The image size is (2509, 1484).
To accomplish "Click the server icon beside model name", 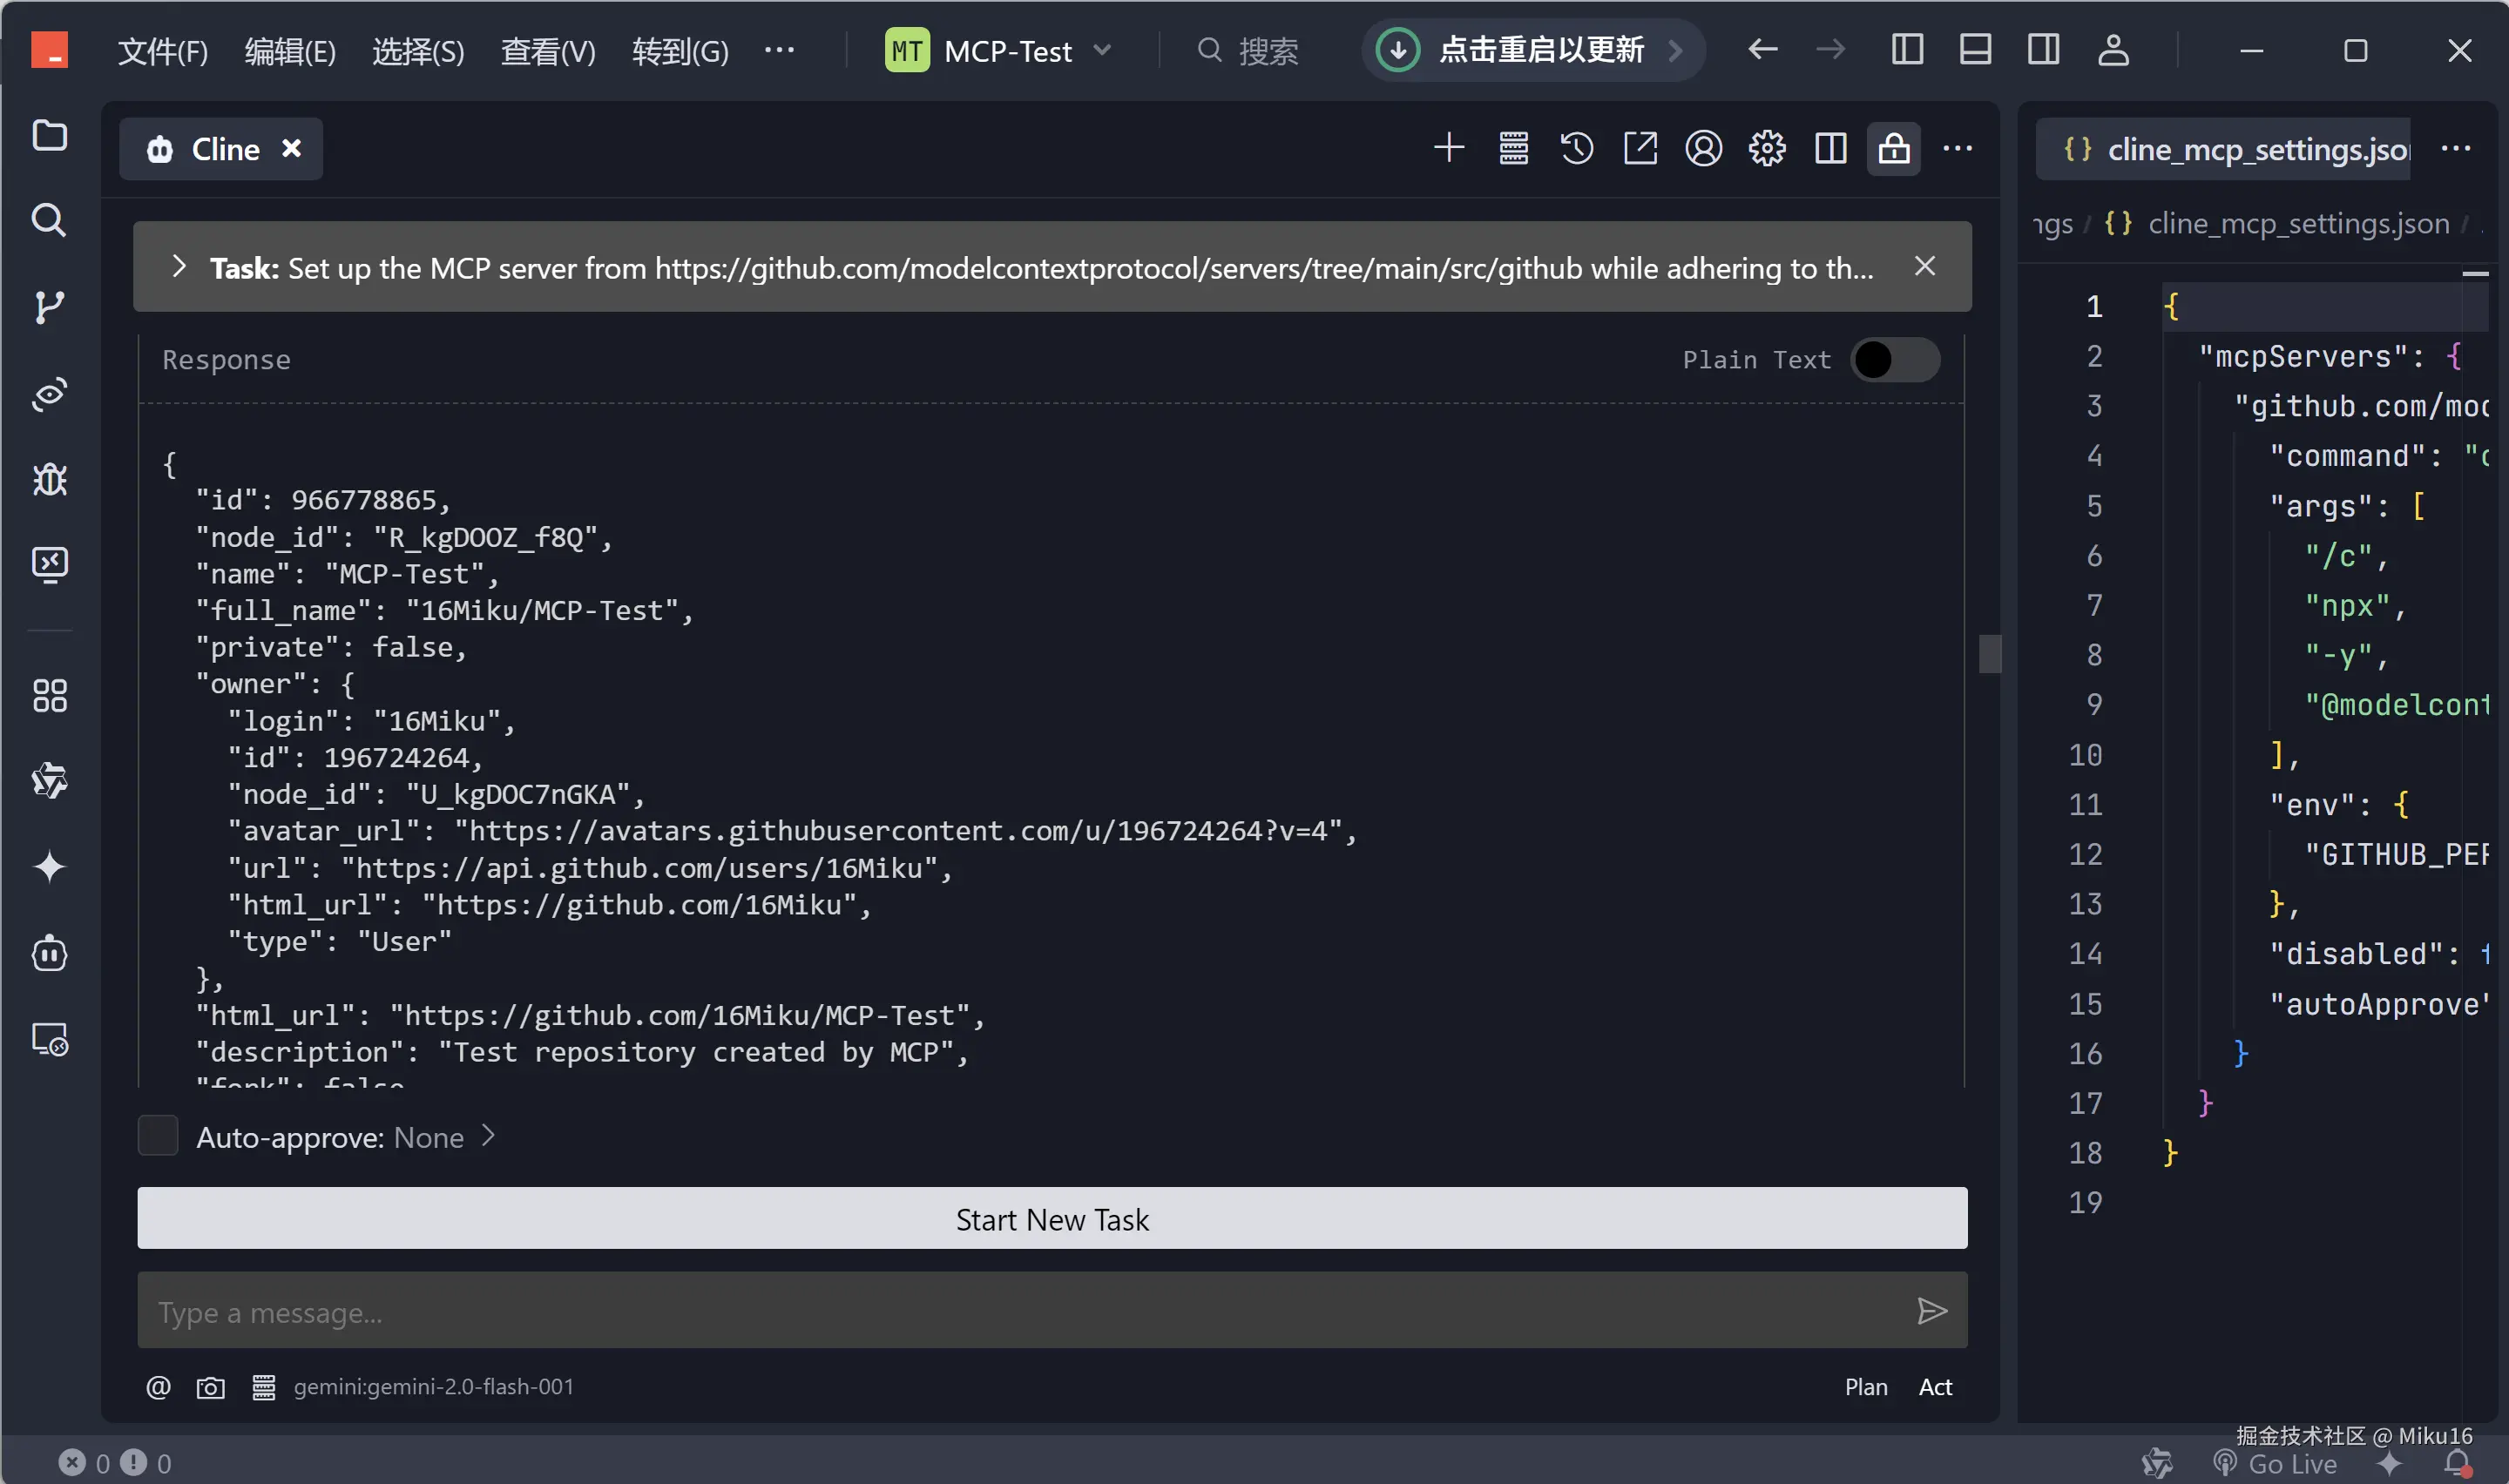I will (x=263, y=1387).
